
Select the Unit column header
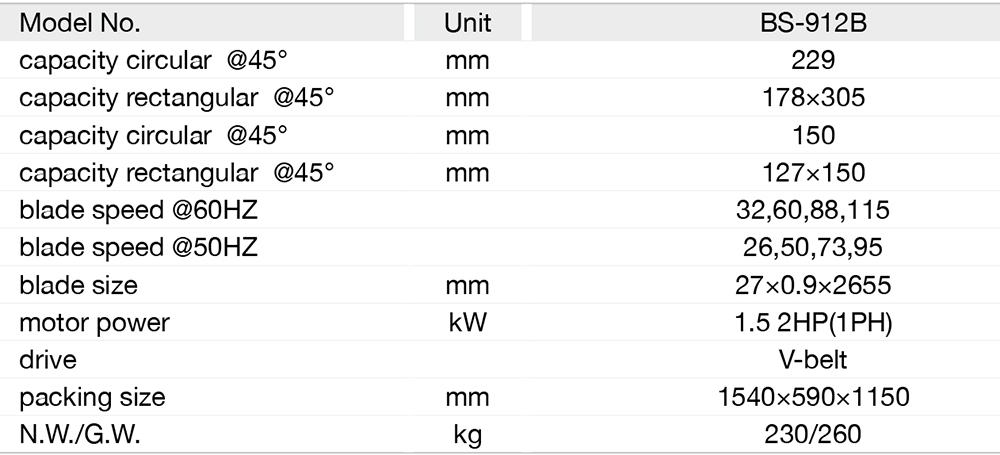click(467, 23)
